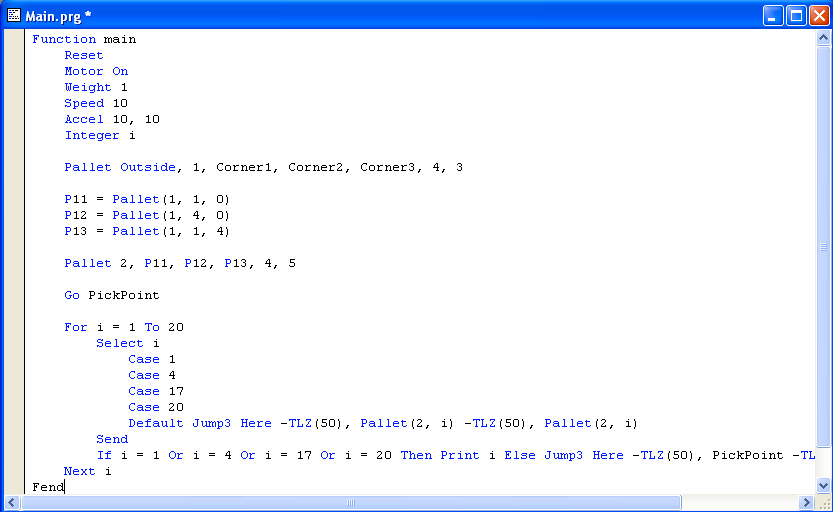Click the 'Function main' line
The height and width of the screenshot is (512, 833).
84,39
